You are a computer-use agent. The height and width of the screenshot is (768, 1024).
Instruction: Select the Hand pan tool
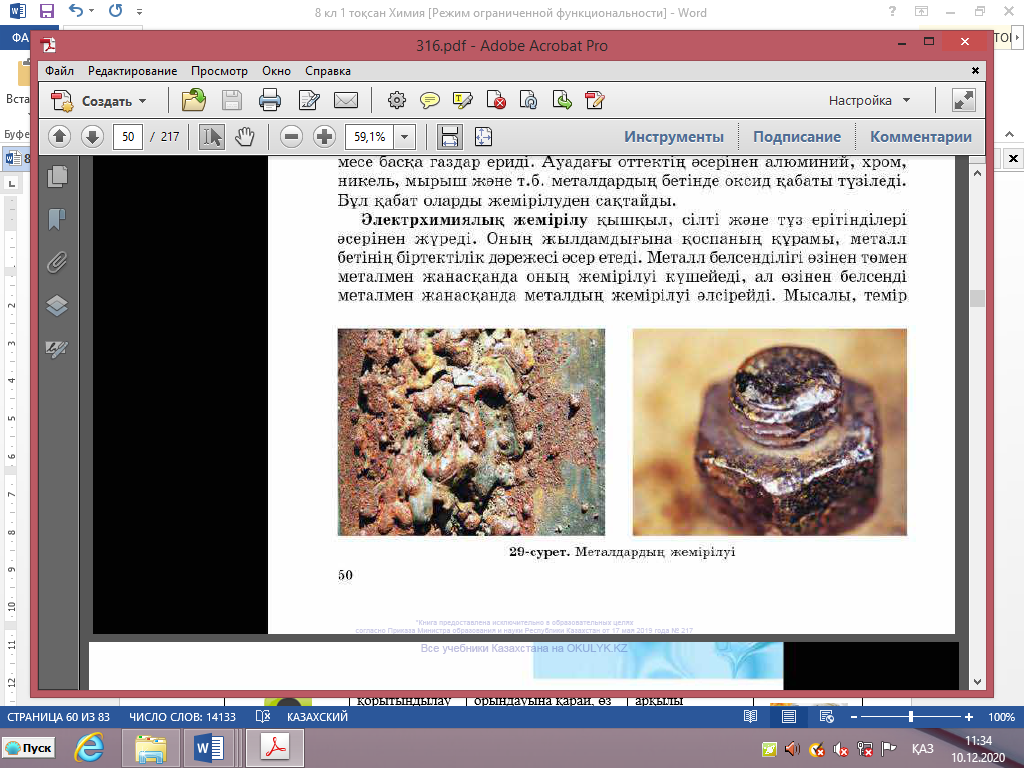(245, 137)
